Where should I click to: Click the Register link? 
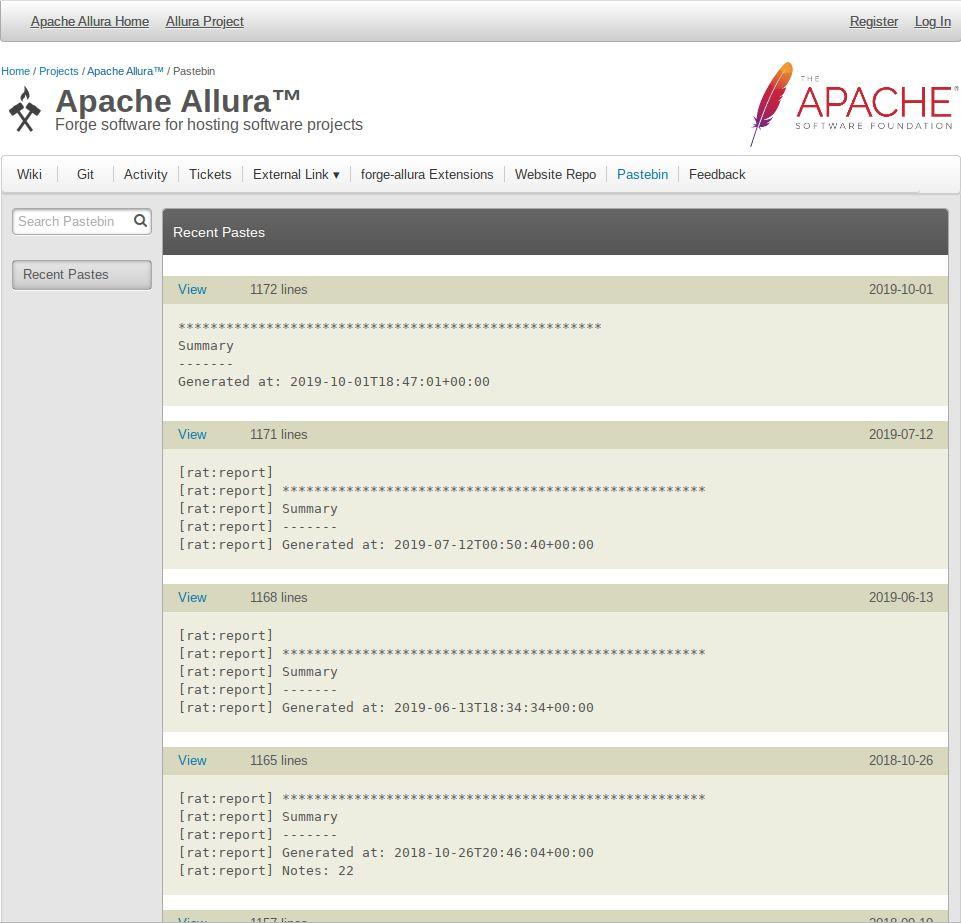point(874,21)
